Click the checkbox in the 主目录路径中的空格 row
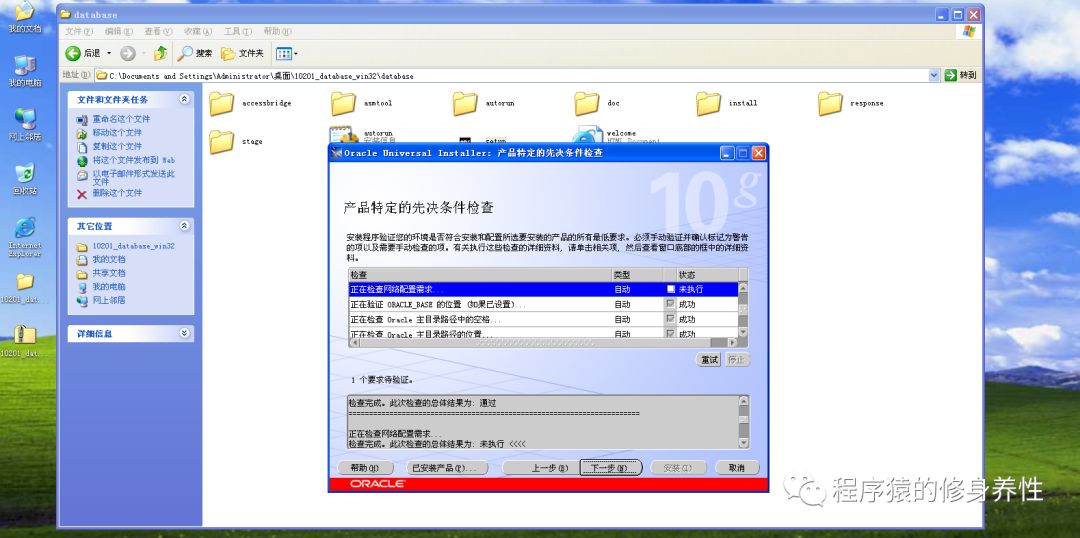The image size is (1080, 538). pos(671,319)
